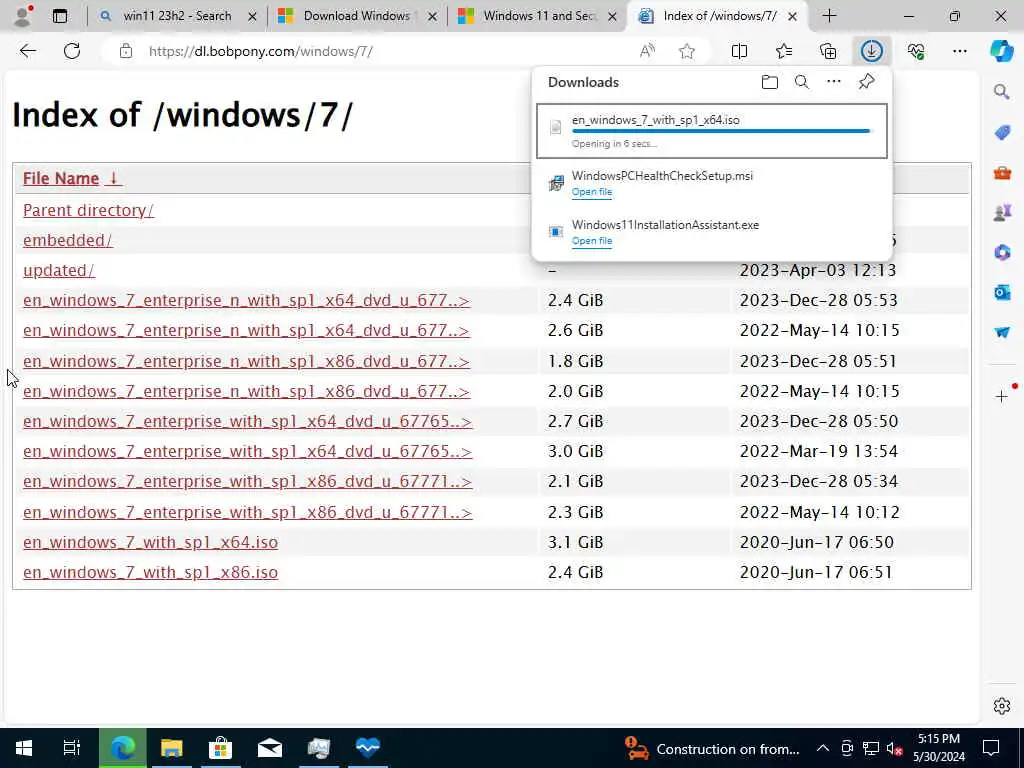Open Browser essentials heart icon
This screenshot has width=1024, height=768.
pyautogui.click(x=916, y=51)
